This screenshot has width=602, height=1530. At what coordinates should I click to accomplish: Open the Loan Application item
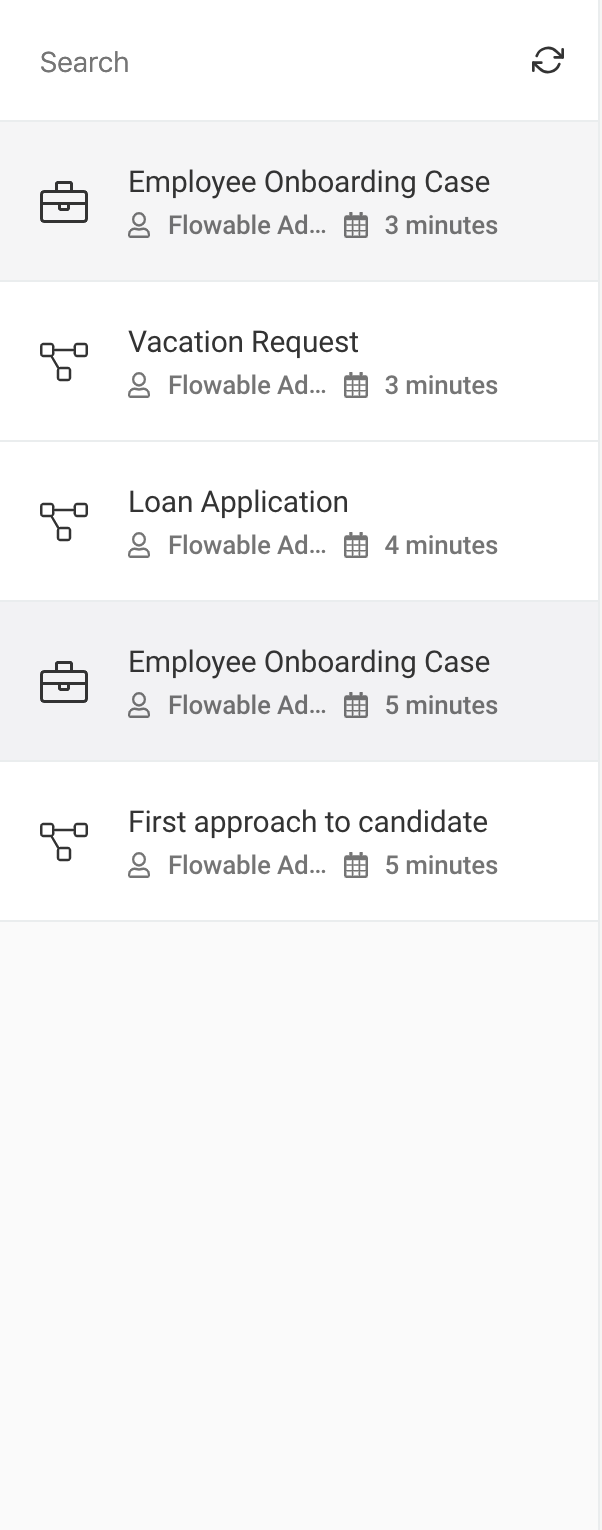(238, 501)
